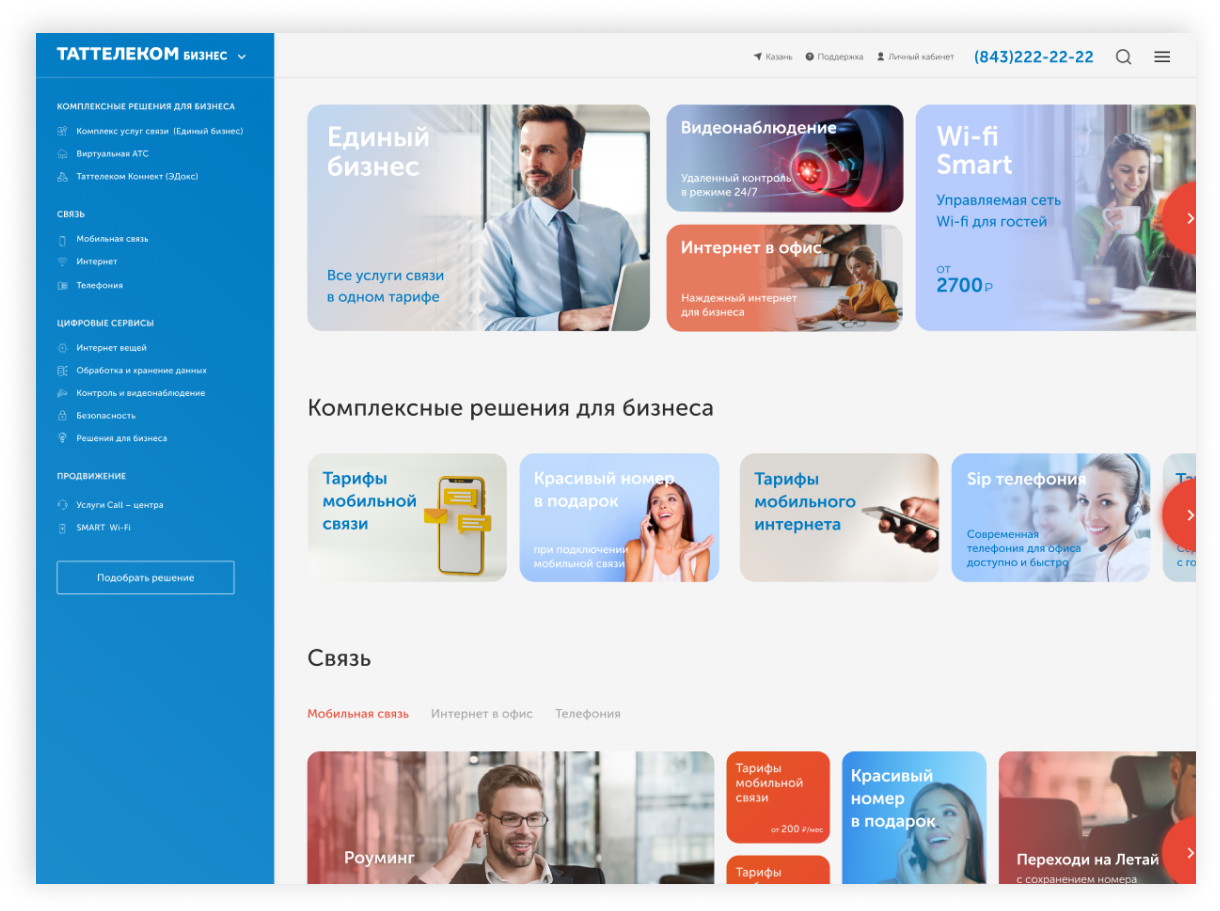The width and height of the screenshot is (1220, 911).
Task: Open the Виртуальная АТС sidebar link
Action: coord(112,154)
